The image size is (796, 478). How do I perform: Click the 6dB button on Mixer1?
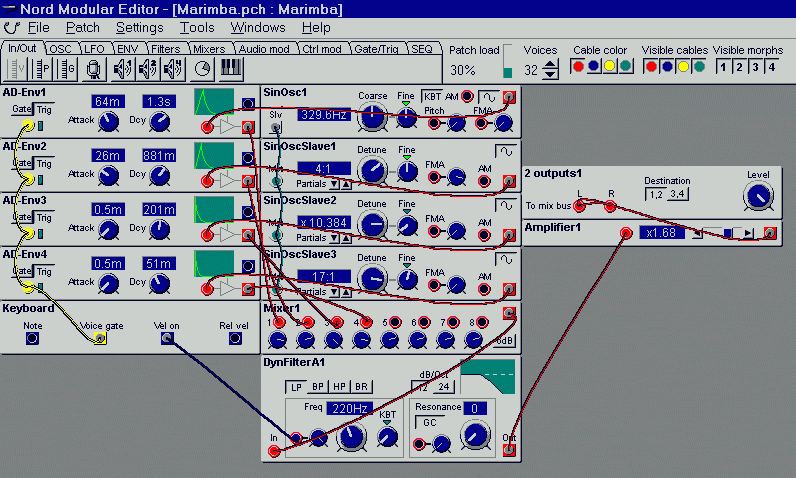pos(505,339)
